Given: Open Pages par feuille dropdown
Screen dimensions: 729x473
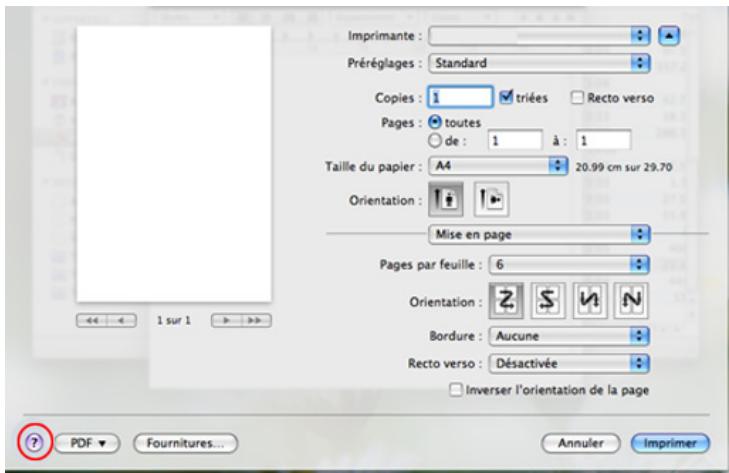Looking at the screenshot, I should [569, 265].
